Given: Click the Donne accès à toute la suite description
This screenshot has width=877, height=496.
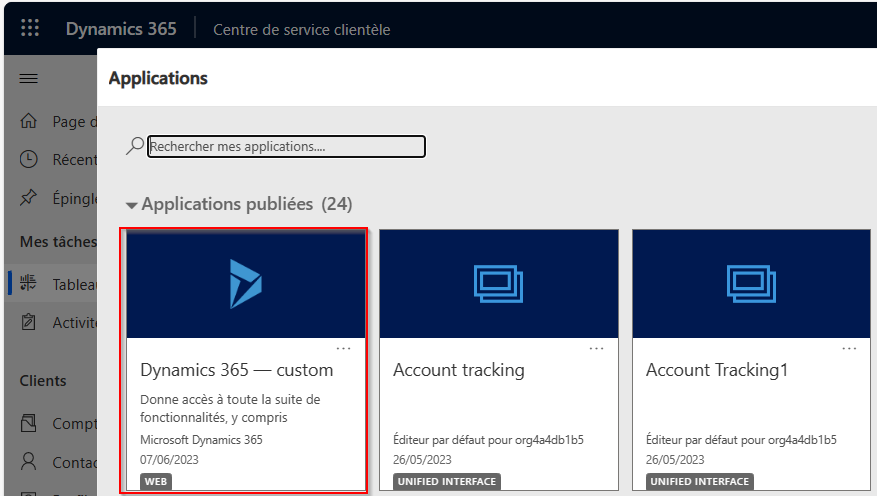Looking at the screenshot, I should [230, 408].
